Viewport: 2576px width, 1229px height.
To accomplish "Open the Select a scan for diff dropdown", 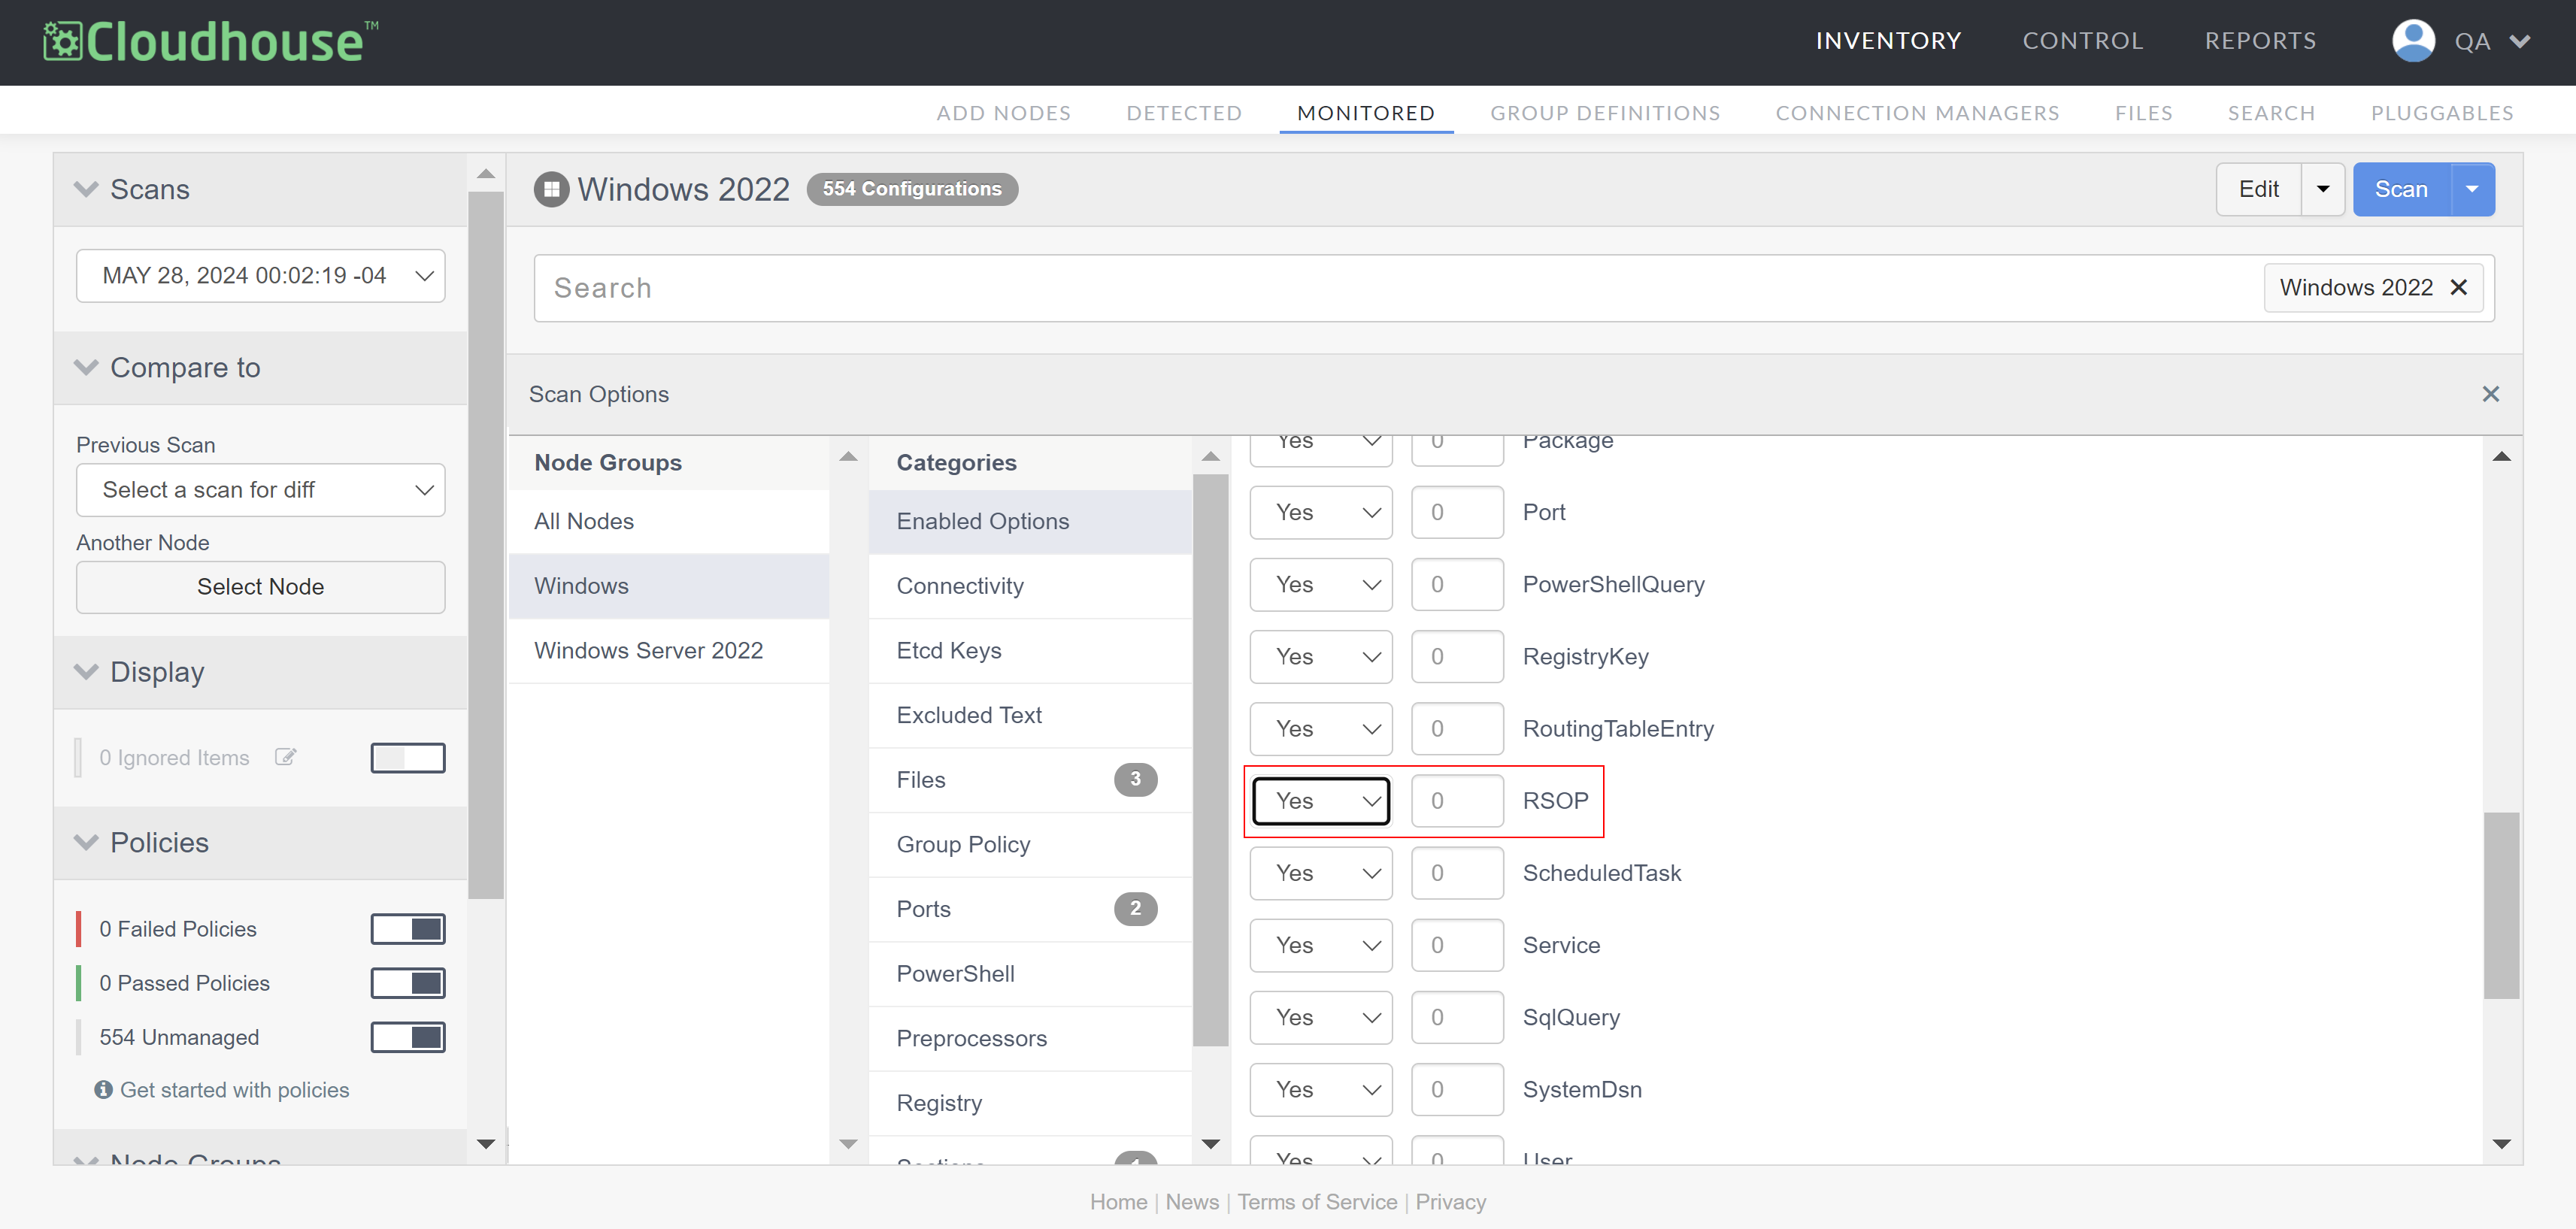I will coord(261,490).
